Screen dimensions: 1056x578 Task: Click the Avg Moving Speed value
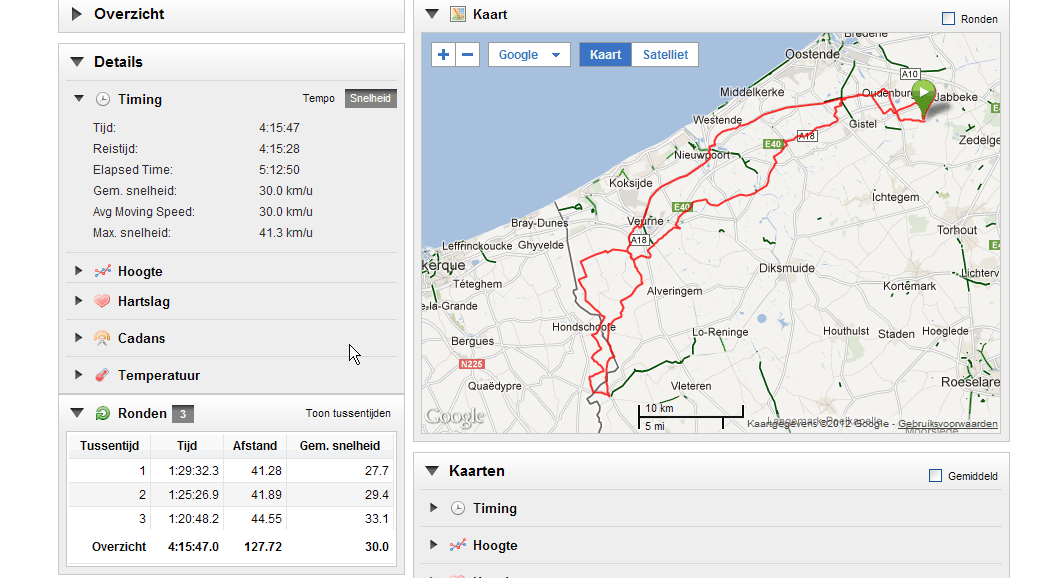[286, 212]
